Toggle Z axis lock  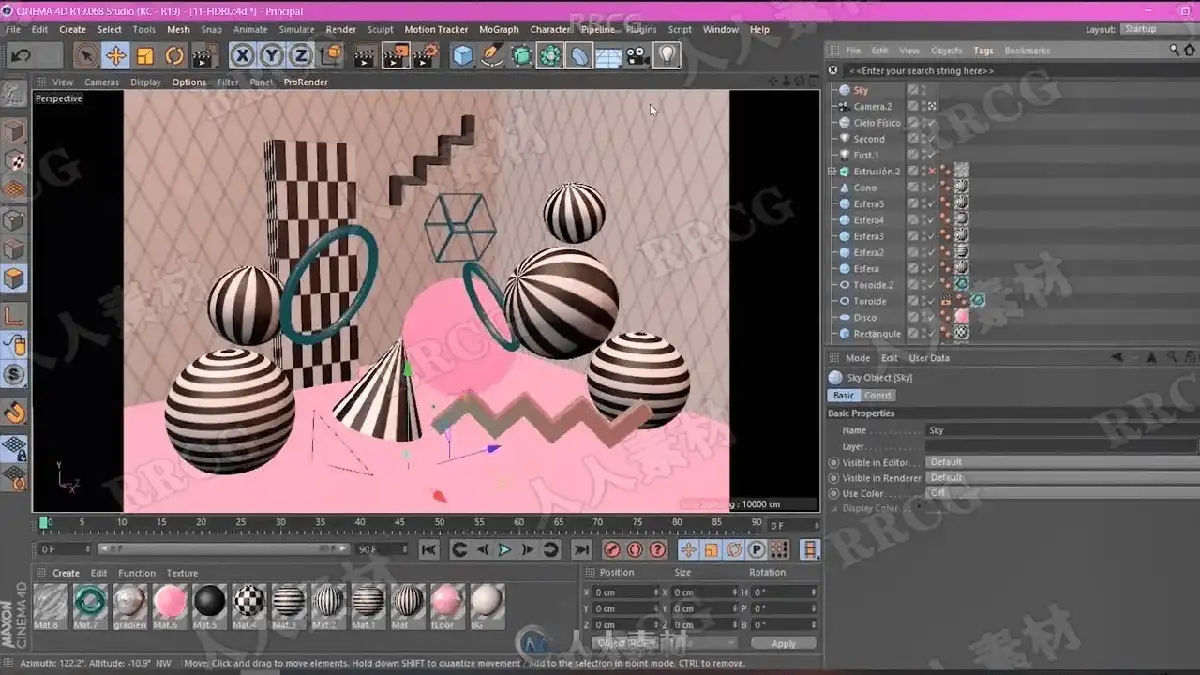point(300,56)
